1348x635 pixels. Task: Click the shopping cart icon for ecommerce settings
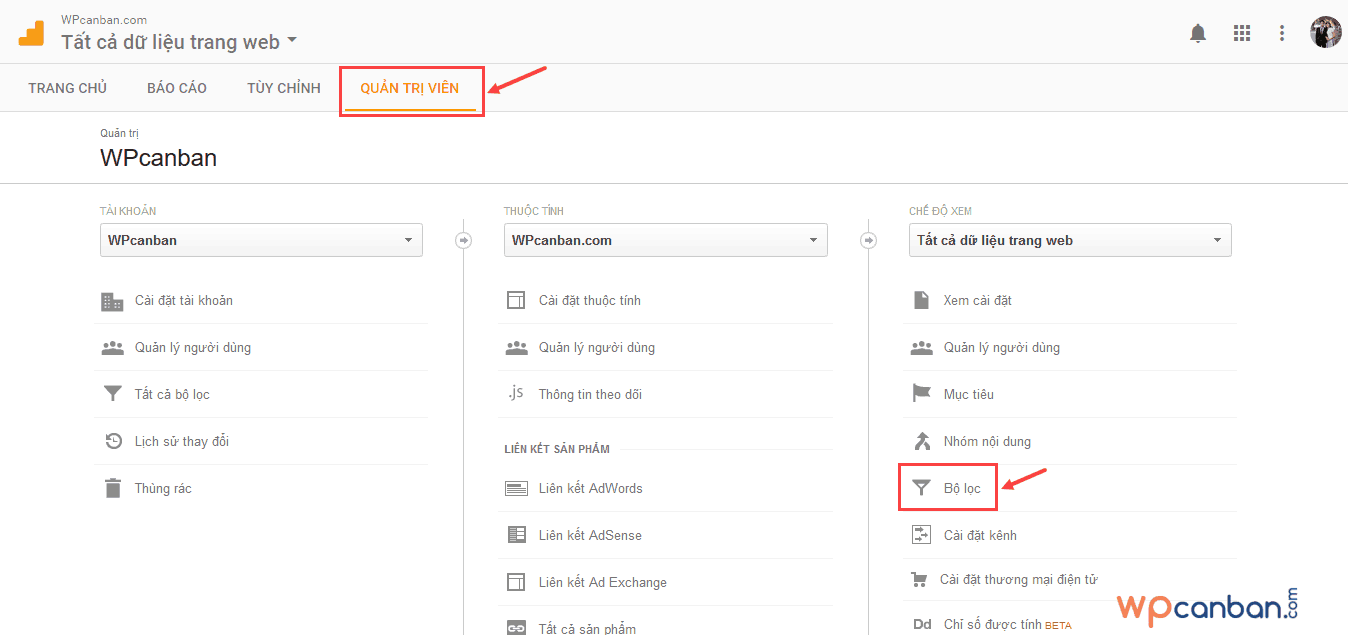point(919,579)
